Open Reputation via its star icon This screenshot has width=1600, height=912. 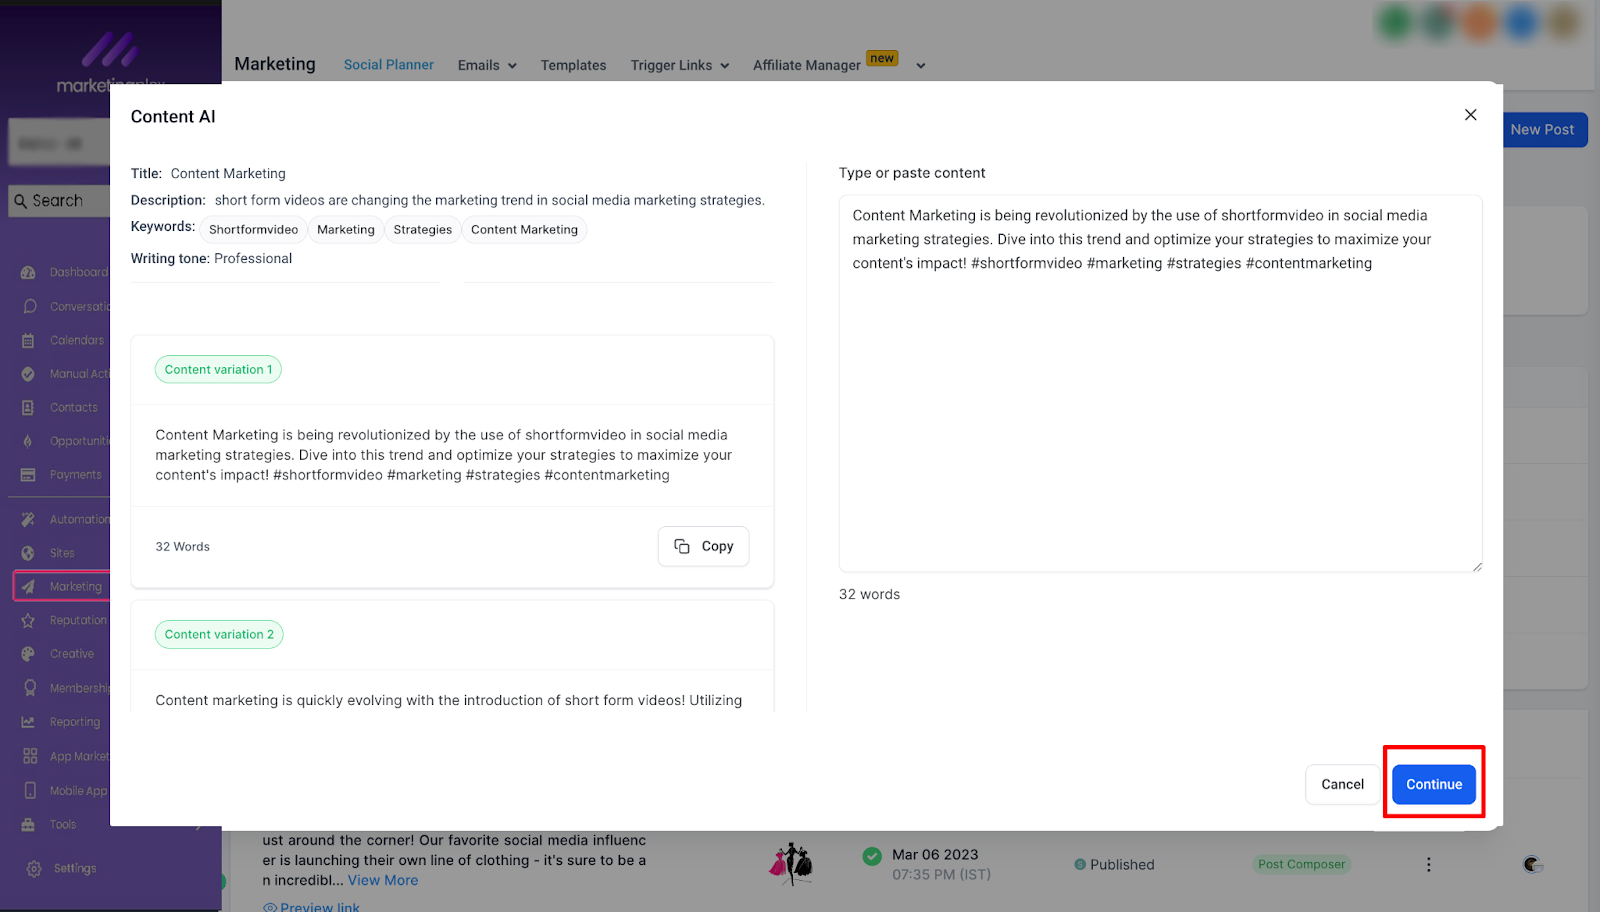coord(29,620)
